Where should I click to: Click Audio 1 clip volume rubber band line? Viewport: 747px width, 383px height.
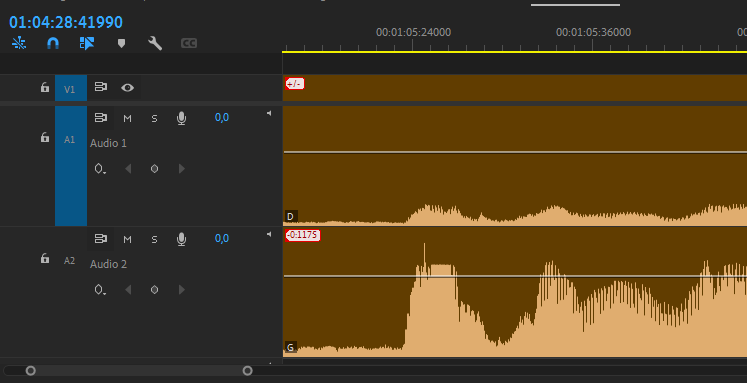(515, 152)
